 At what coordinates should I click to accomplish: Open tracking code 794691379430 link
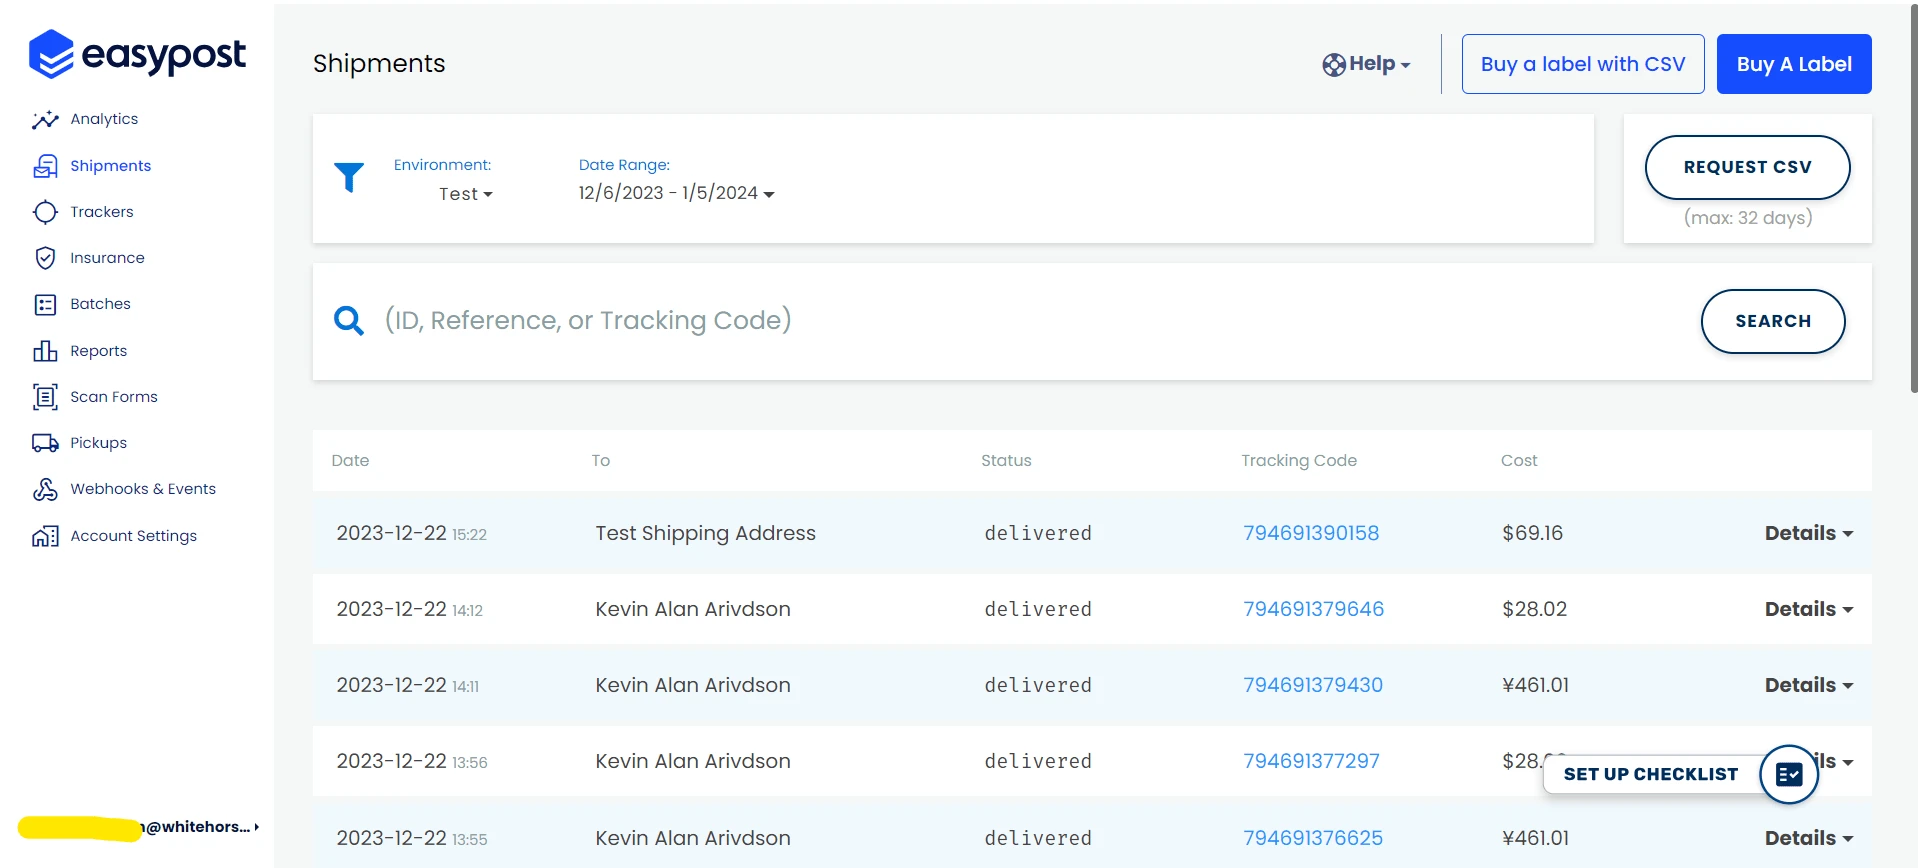pyautogui.click(x=1313, y=685)
